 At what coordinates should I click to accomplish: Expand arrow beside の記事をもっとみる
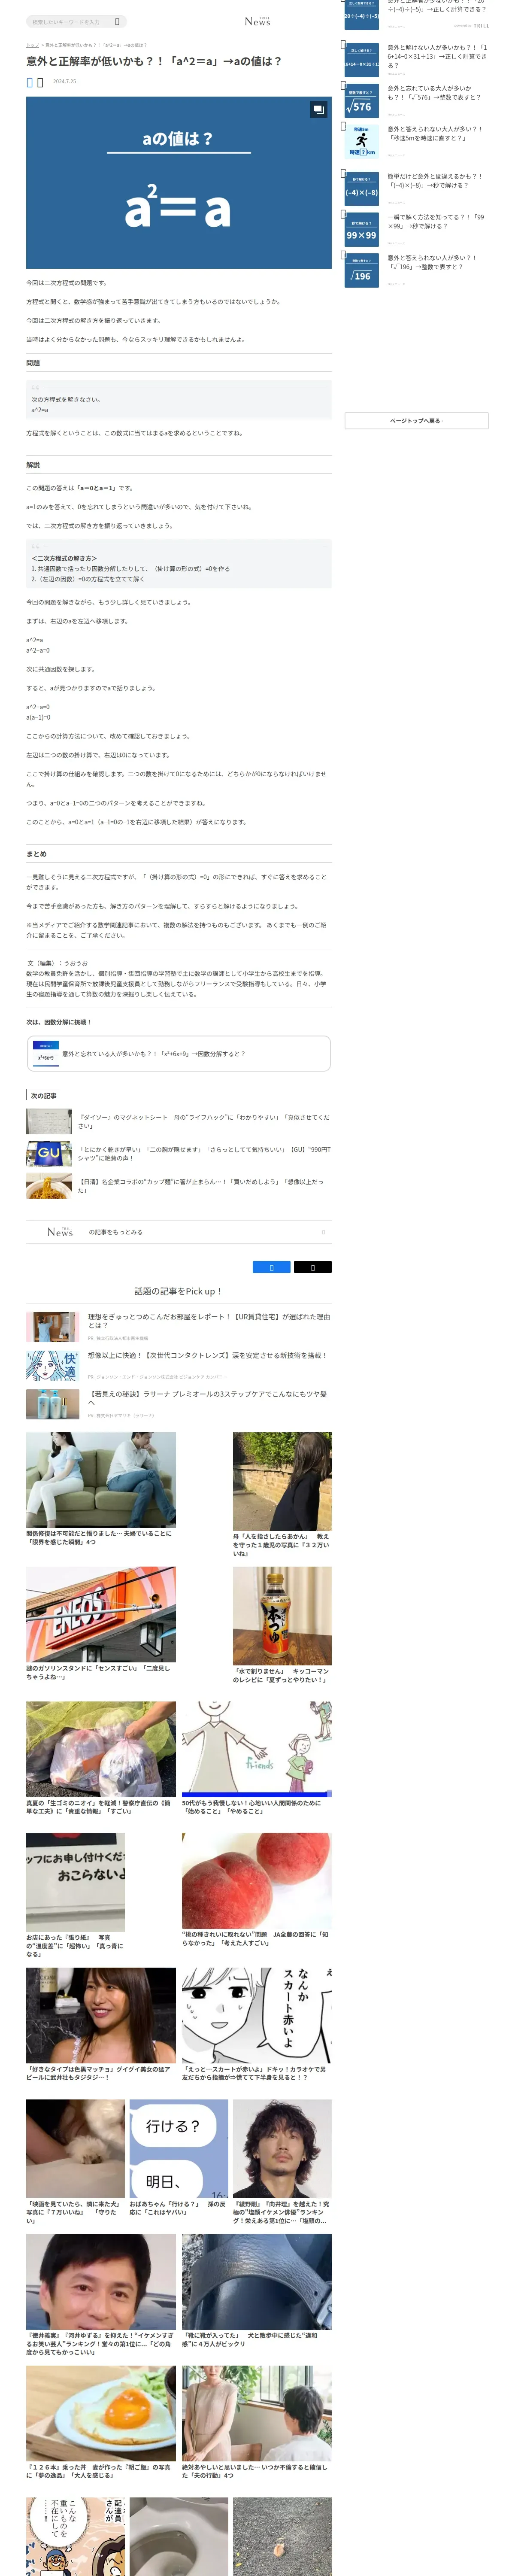[x=323, y=1232]
